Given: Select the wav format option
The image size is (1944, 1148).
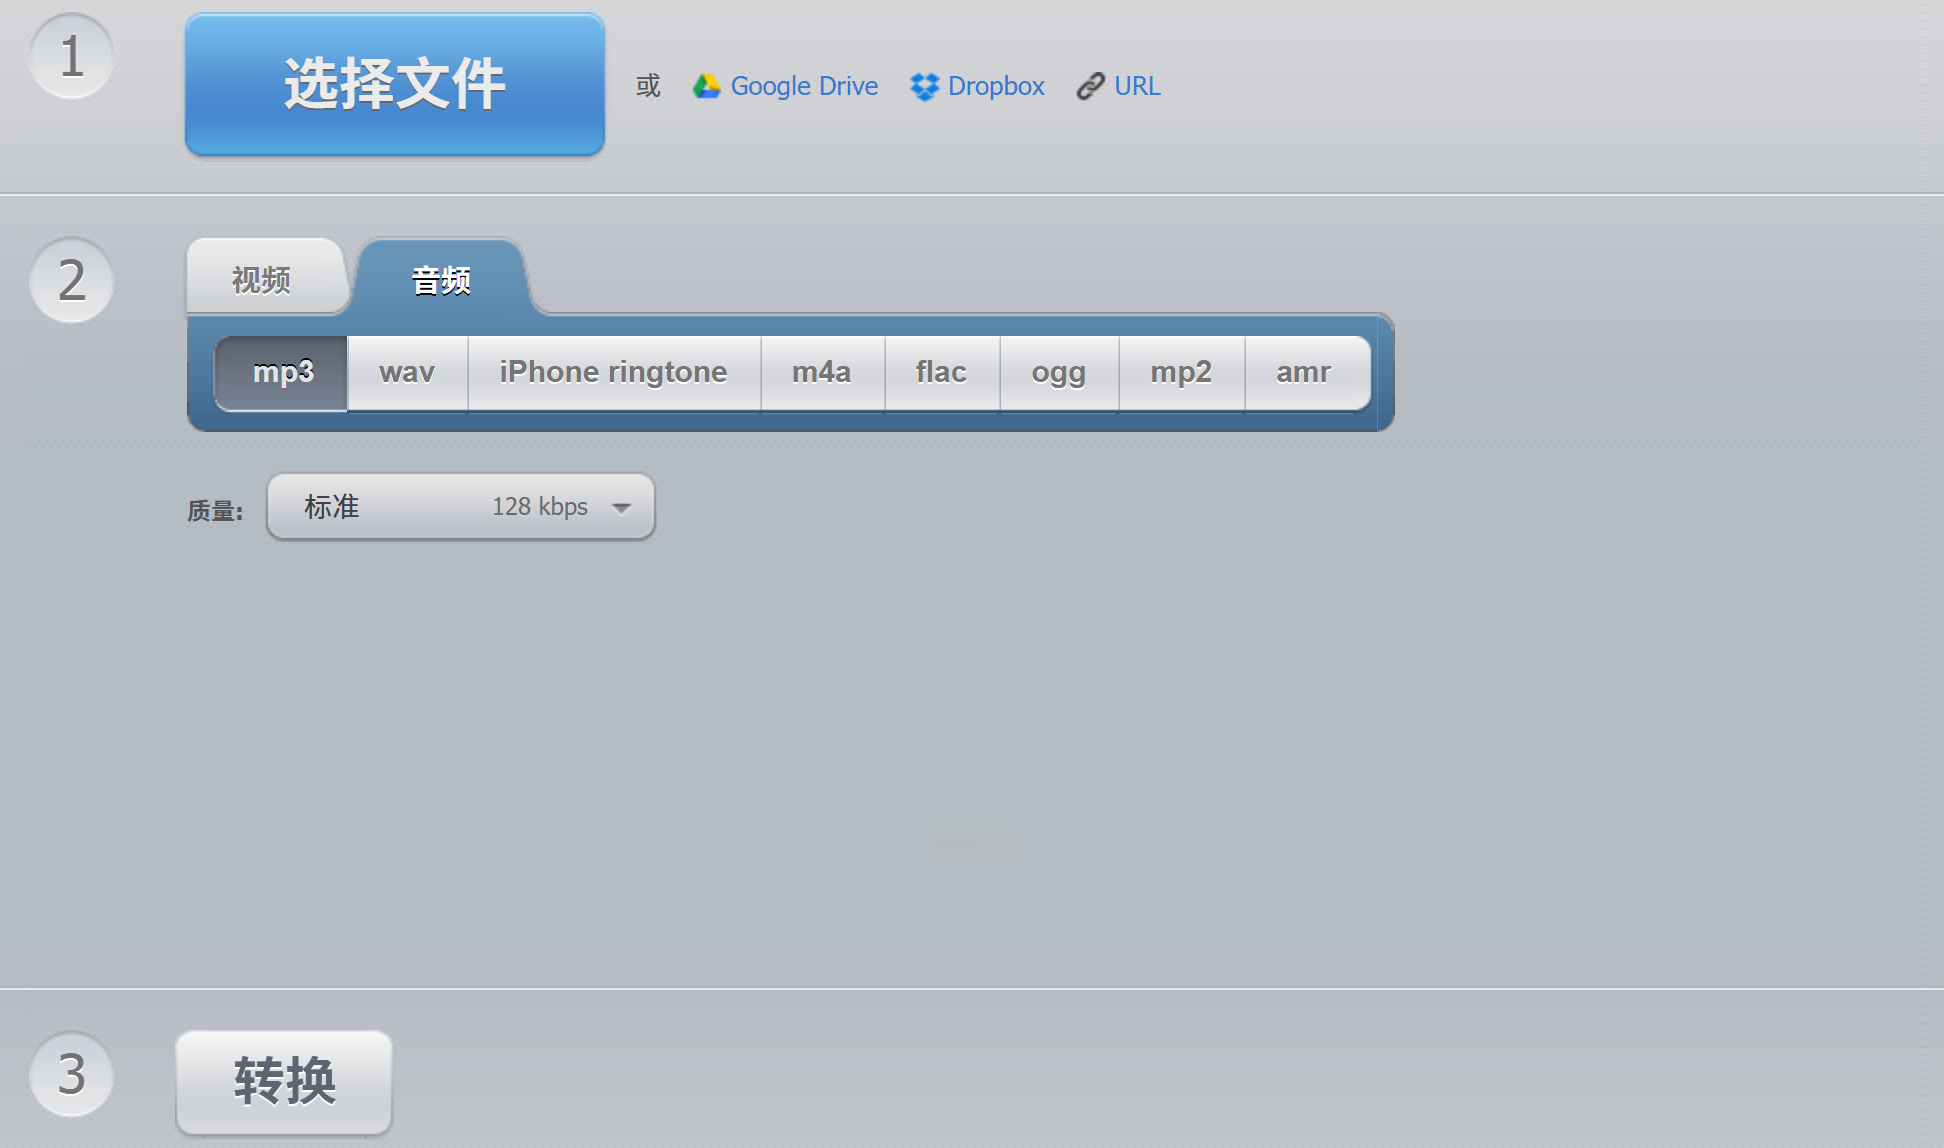Looking at the screenshot, I should (x=407, y=372).
